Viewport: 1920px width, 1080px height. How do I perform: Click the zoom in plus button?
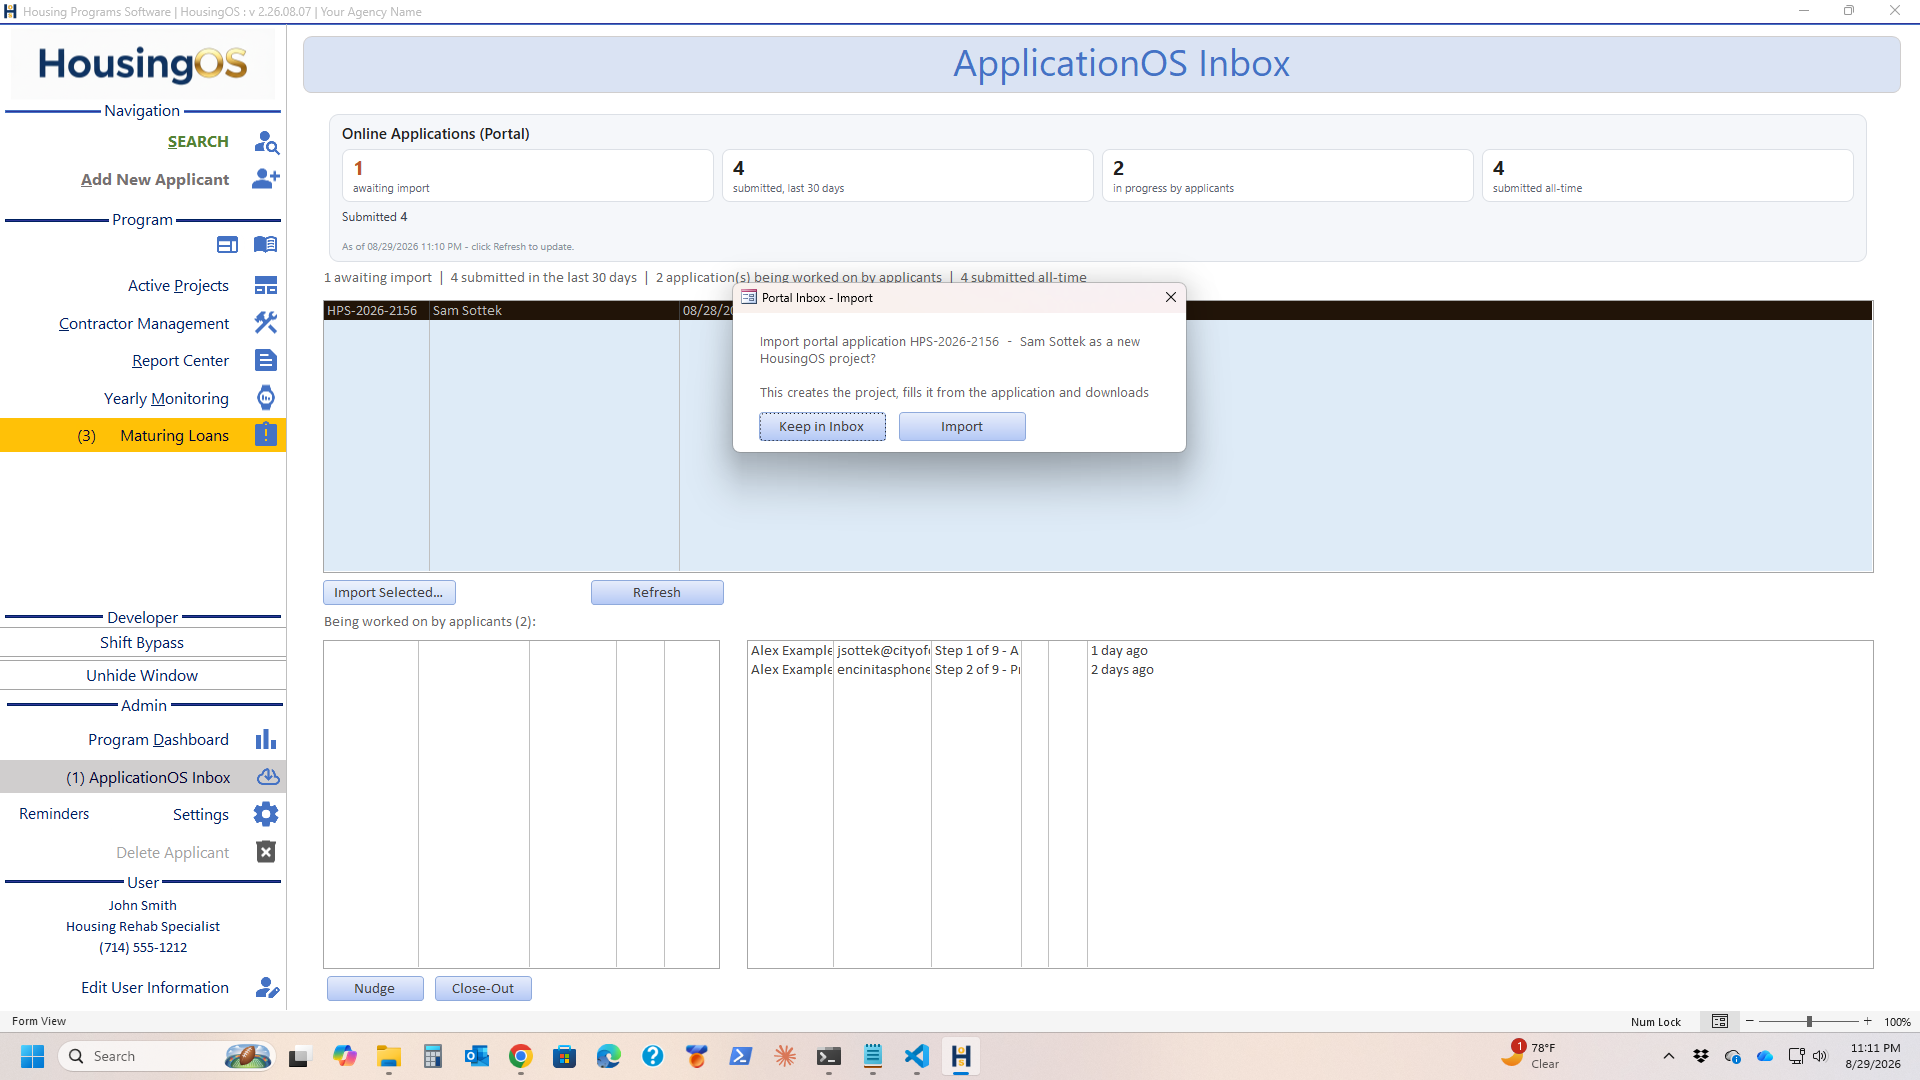1867,1021
